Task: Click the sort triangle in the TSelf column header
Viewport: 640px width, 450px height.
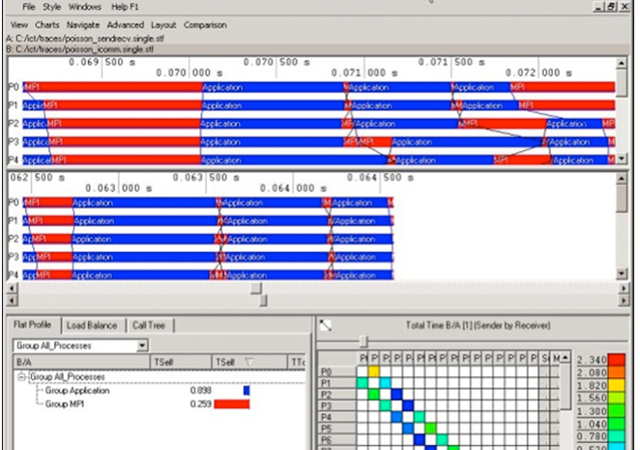Action: 249,362
